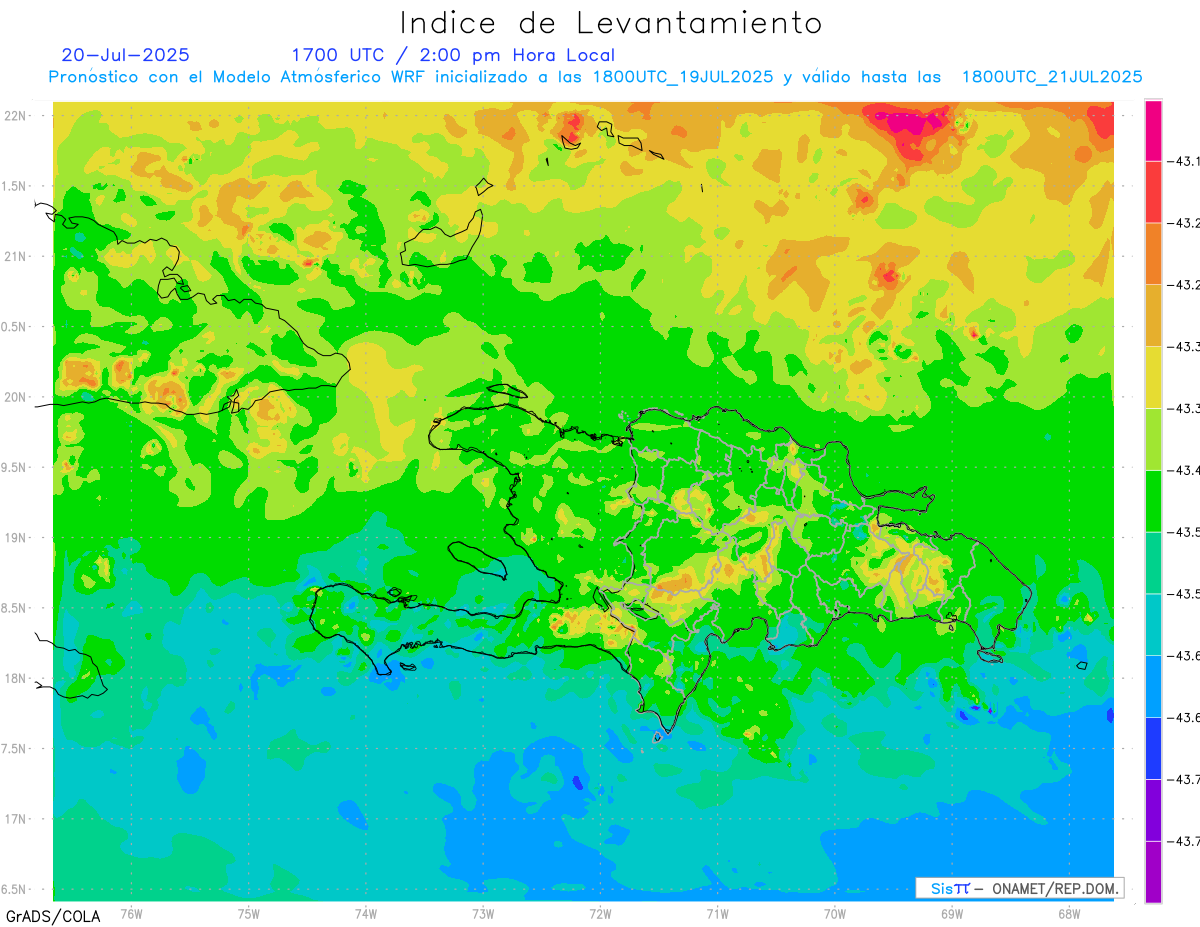Click the 'Indice de Levantamiento' map title

coord(611,23)
